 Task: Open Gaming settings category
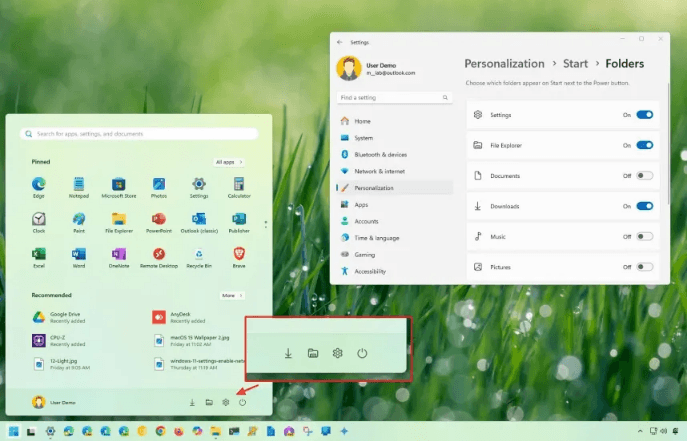394,254
